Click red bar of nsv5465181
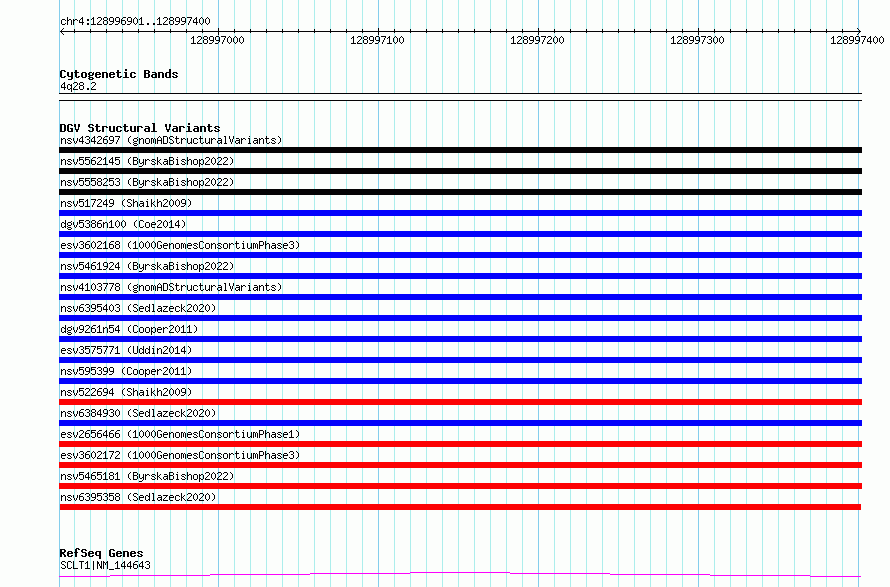The image size is (890, 587). pyautogui.click(x=460, y=486)
